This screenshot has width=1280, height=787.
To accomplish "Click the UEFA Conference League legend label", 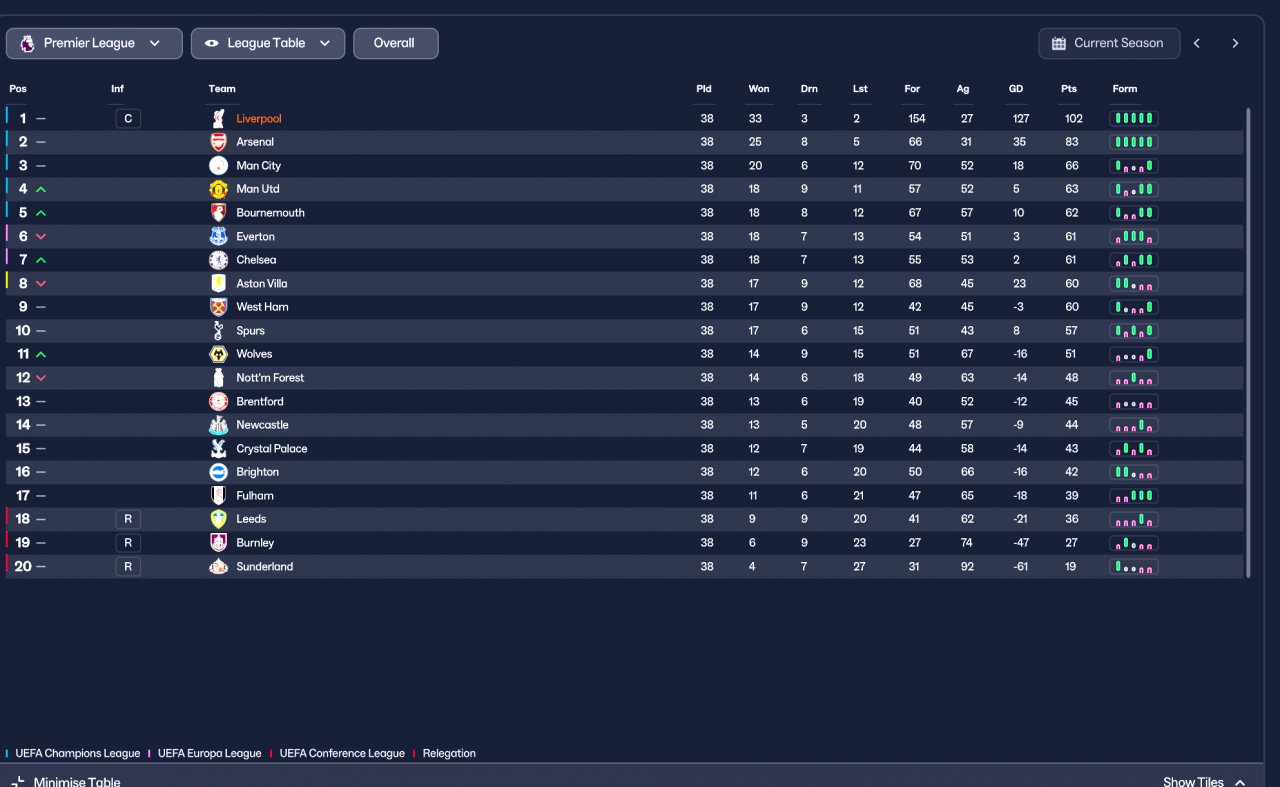I will (x=342, y=754).
